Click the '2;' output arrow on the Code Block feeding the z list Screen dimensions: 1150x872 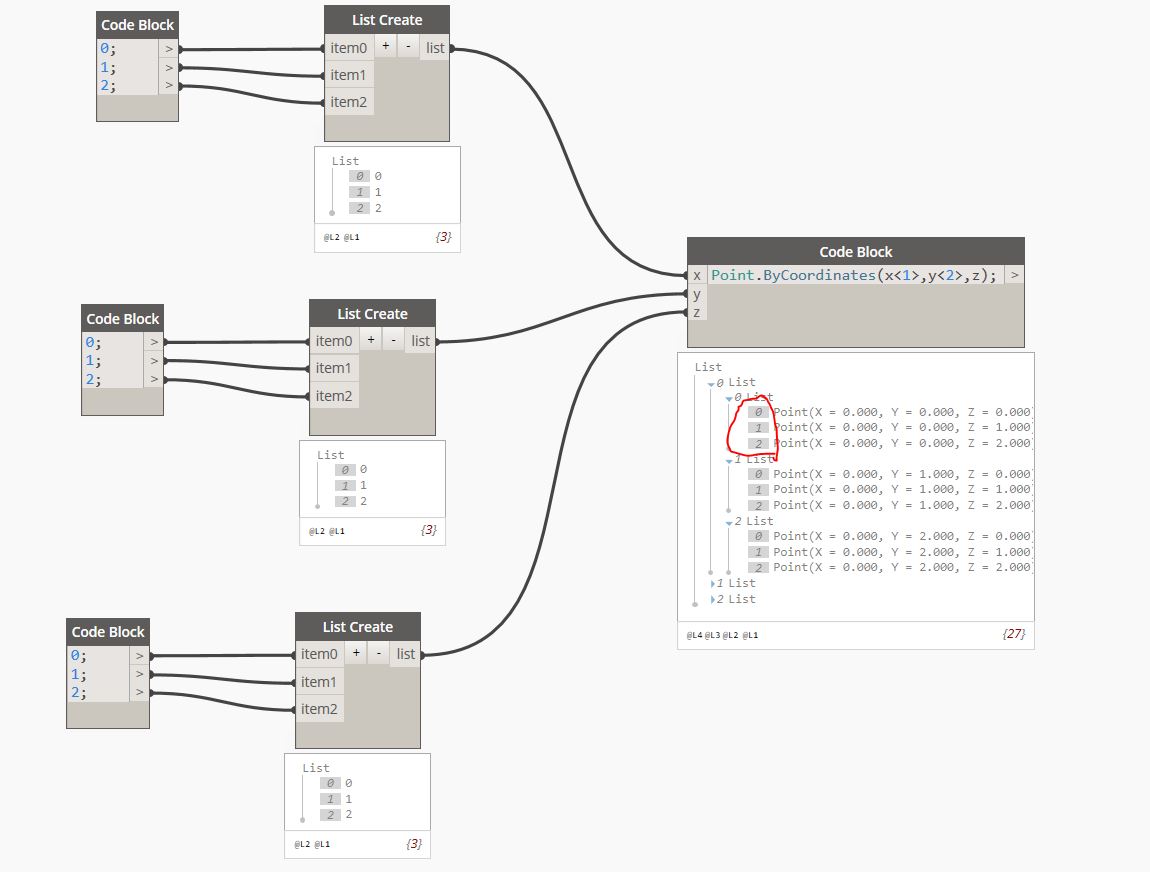[x=139, y=692]
